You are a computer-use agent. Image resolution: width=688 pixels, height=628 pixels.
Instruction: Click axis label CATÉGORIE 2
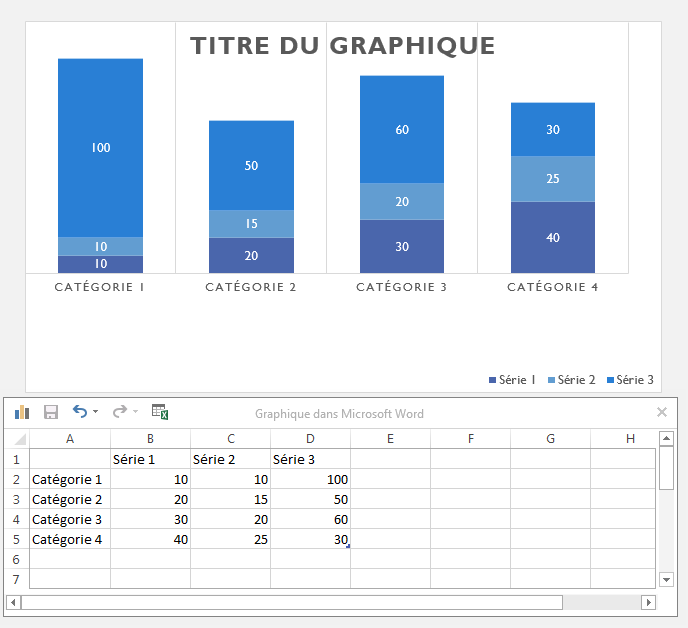251,287
